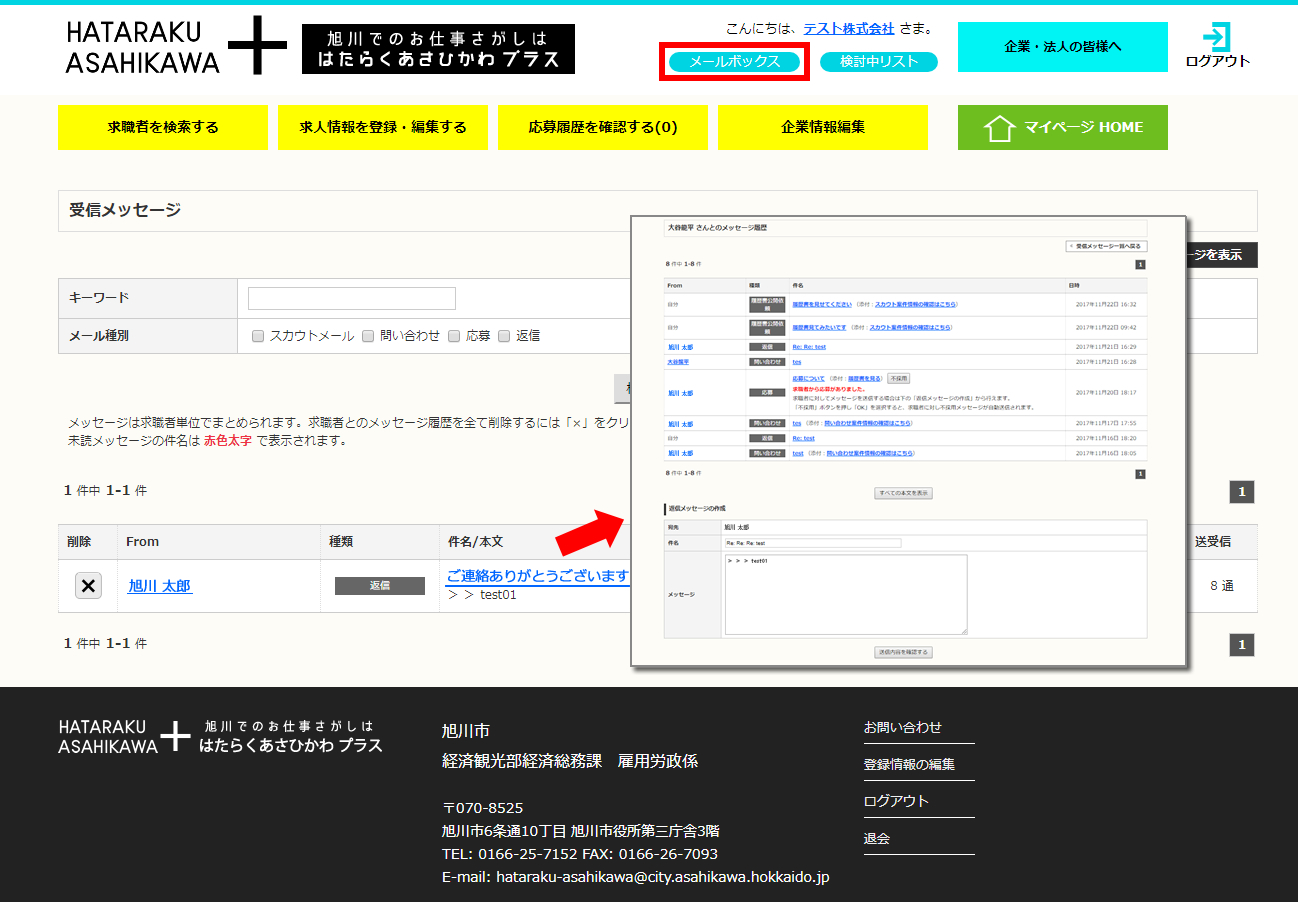This screenshot has height=902, width=1298.
Task: Click footer 登録情報の編集 link
Action: coord(910,764)
